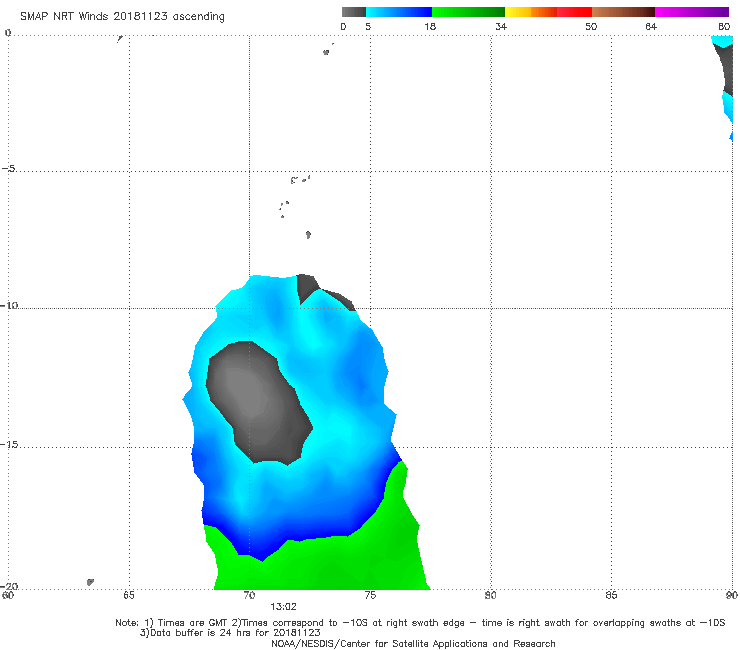The height and width of the screenshot is (650, 740).
Task: Click longitude axis label '85'
Action: click(x=611, y=595)
